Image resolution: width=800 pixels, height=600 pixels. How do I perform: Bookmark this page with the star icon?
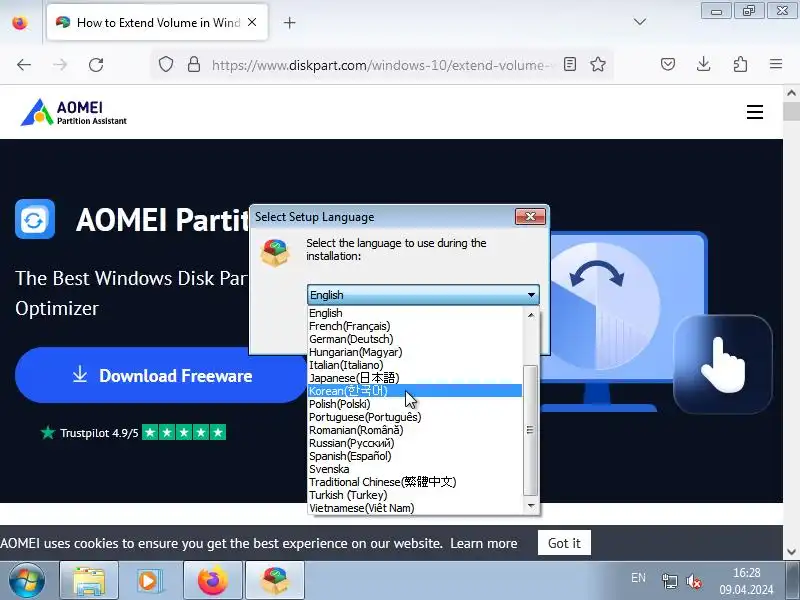(597, 64)
